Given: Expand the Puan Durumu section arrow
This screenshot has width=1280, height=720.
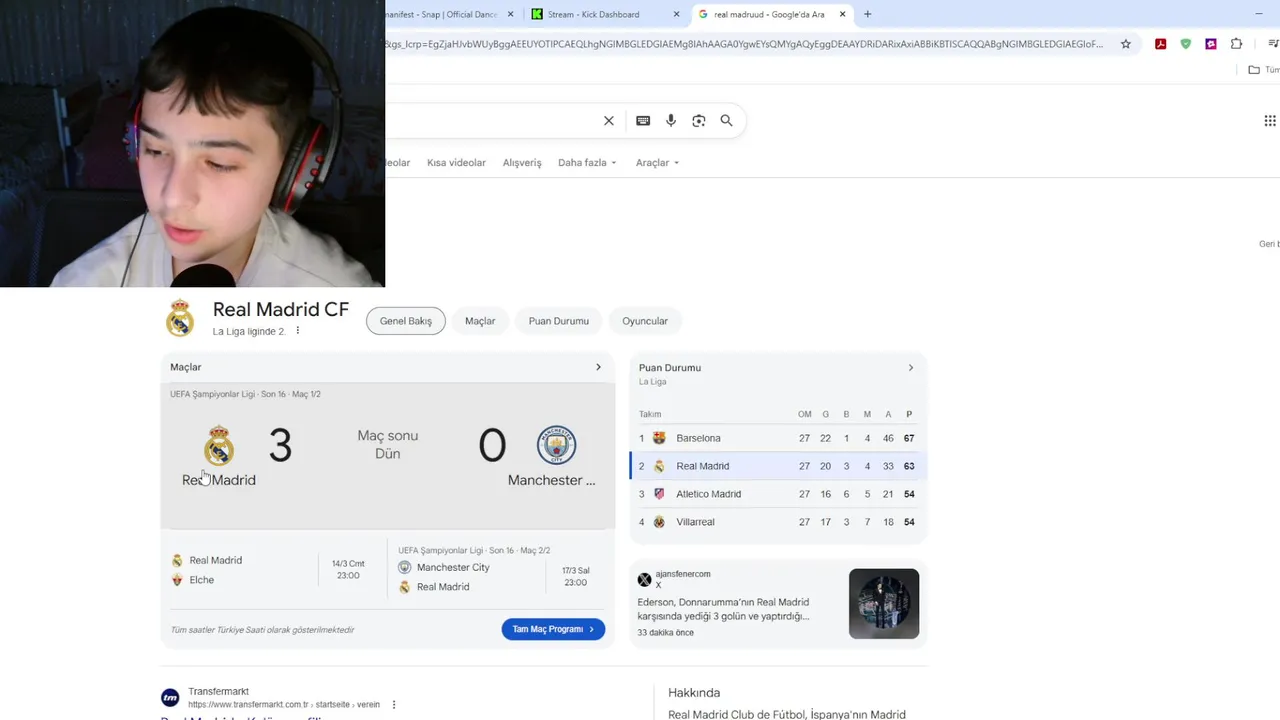Looking at the screenshot, I should pyautogui.click(x=910, y=368).
